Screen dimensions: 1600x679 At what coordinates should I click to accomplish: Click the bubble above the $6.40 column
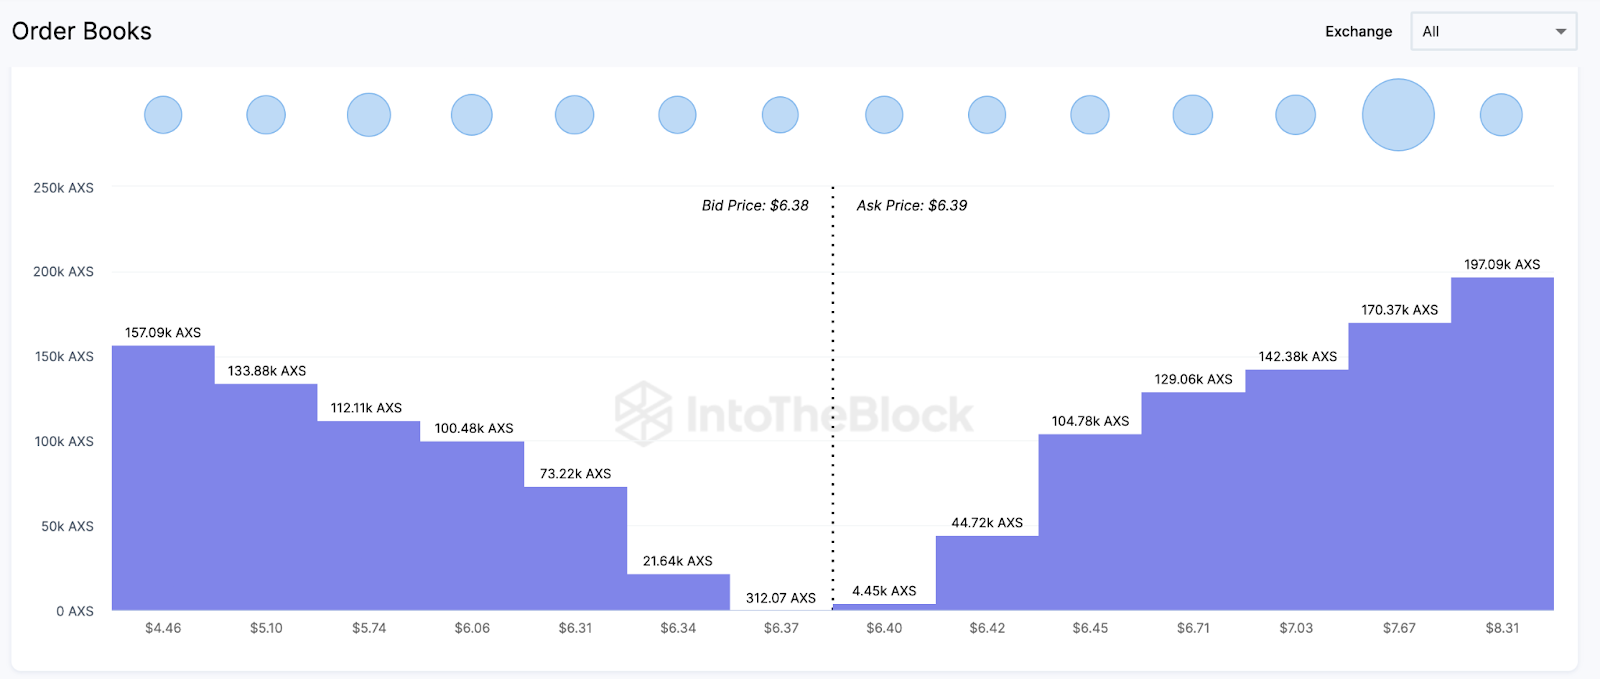[884, 115]
